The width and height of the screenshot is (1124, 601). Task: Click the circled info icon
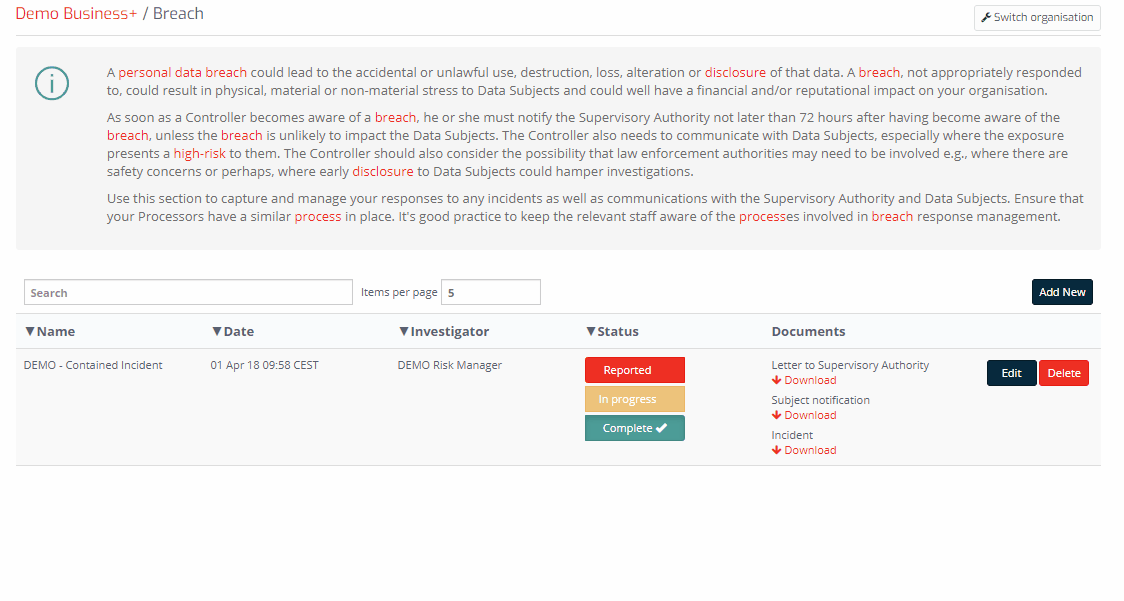(x=52, y=83)
